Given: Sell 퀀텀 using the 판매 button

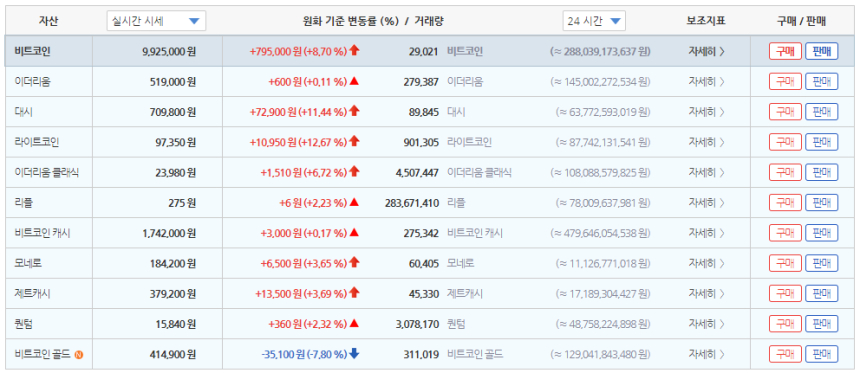Looking at the screenshot, I should click(822, 324).
